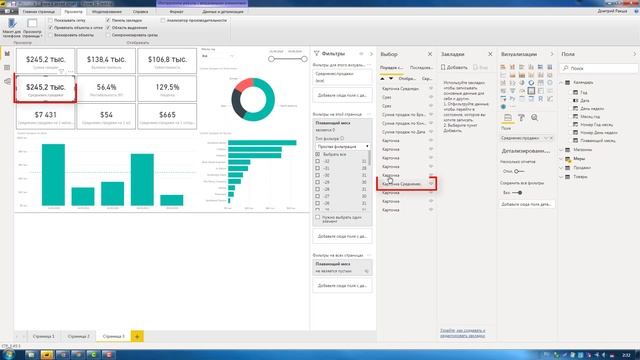Open the Page 2 report tab
640x360 pixels.
click(x=78, y=336)
